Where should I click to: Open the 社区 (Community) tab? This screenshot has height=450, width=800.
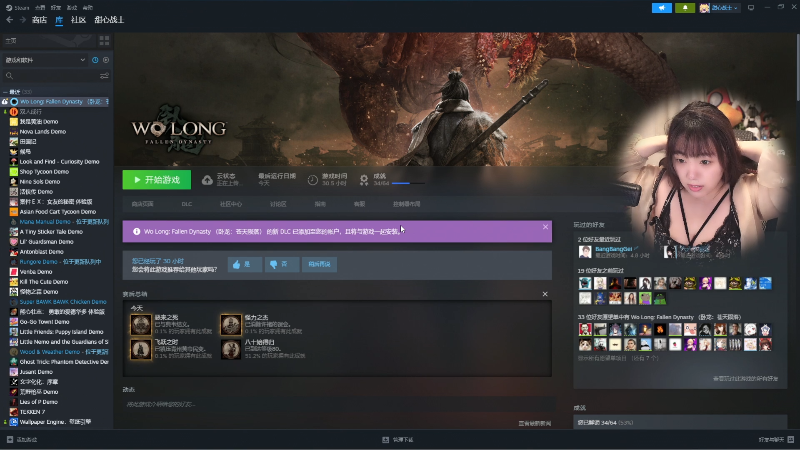coord(78,20)
